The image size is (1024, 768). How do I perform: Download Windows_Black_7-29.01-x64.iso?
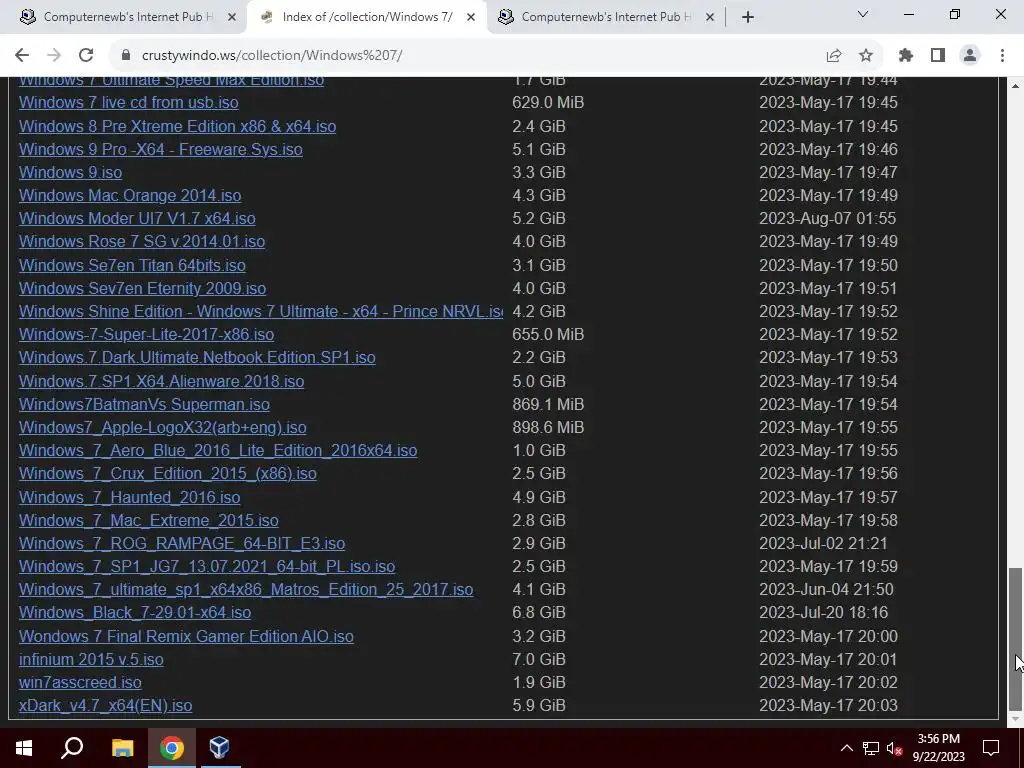(135, 613)
